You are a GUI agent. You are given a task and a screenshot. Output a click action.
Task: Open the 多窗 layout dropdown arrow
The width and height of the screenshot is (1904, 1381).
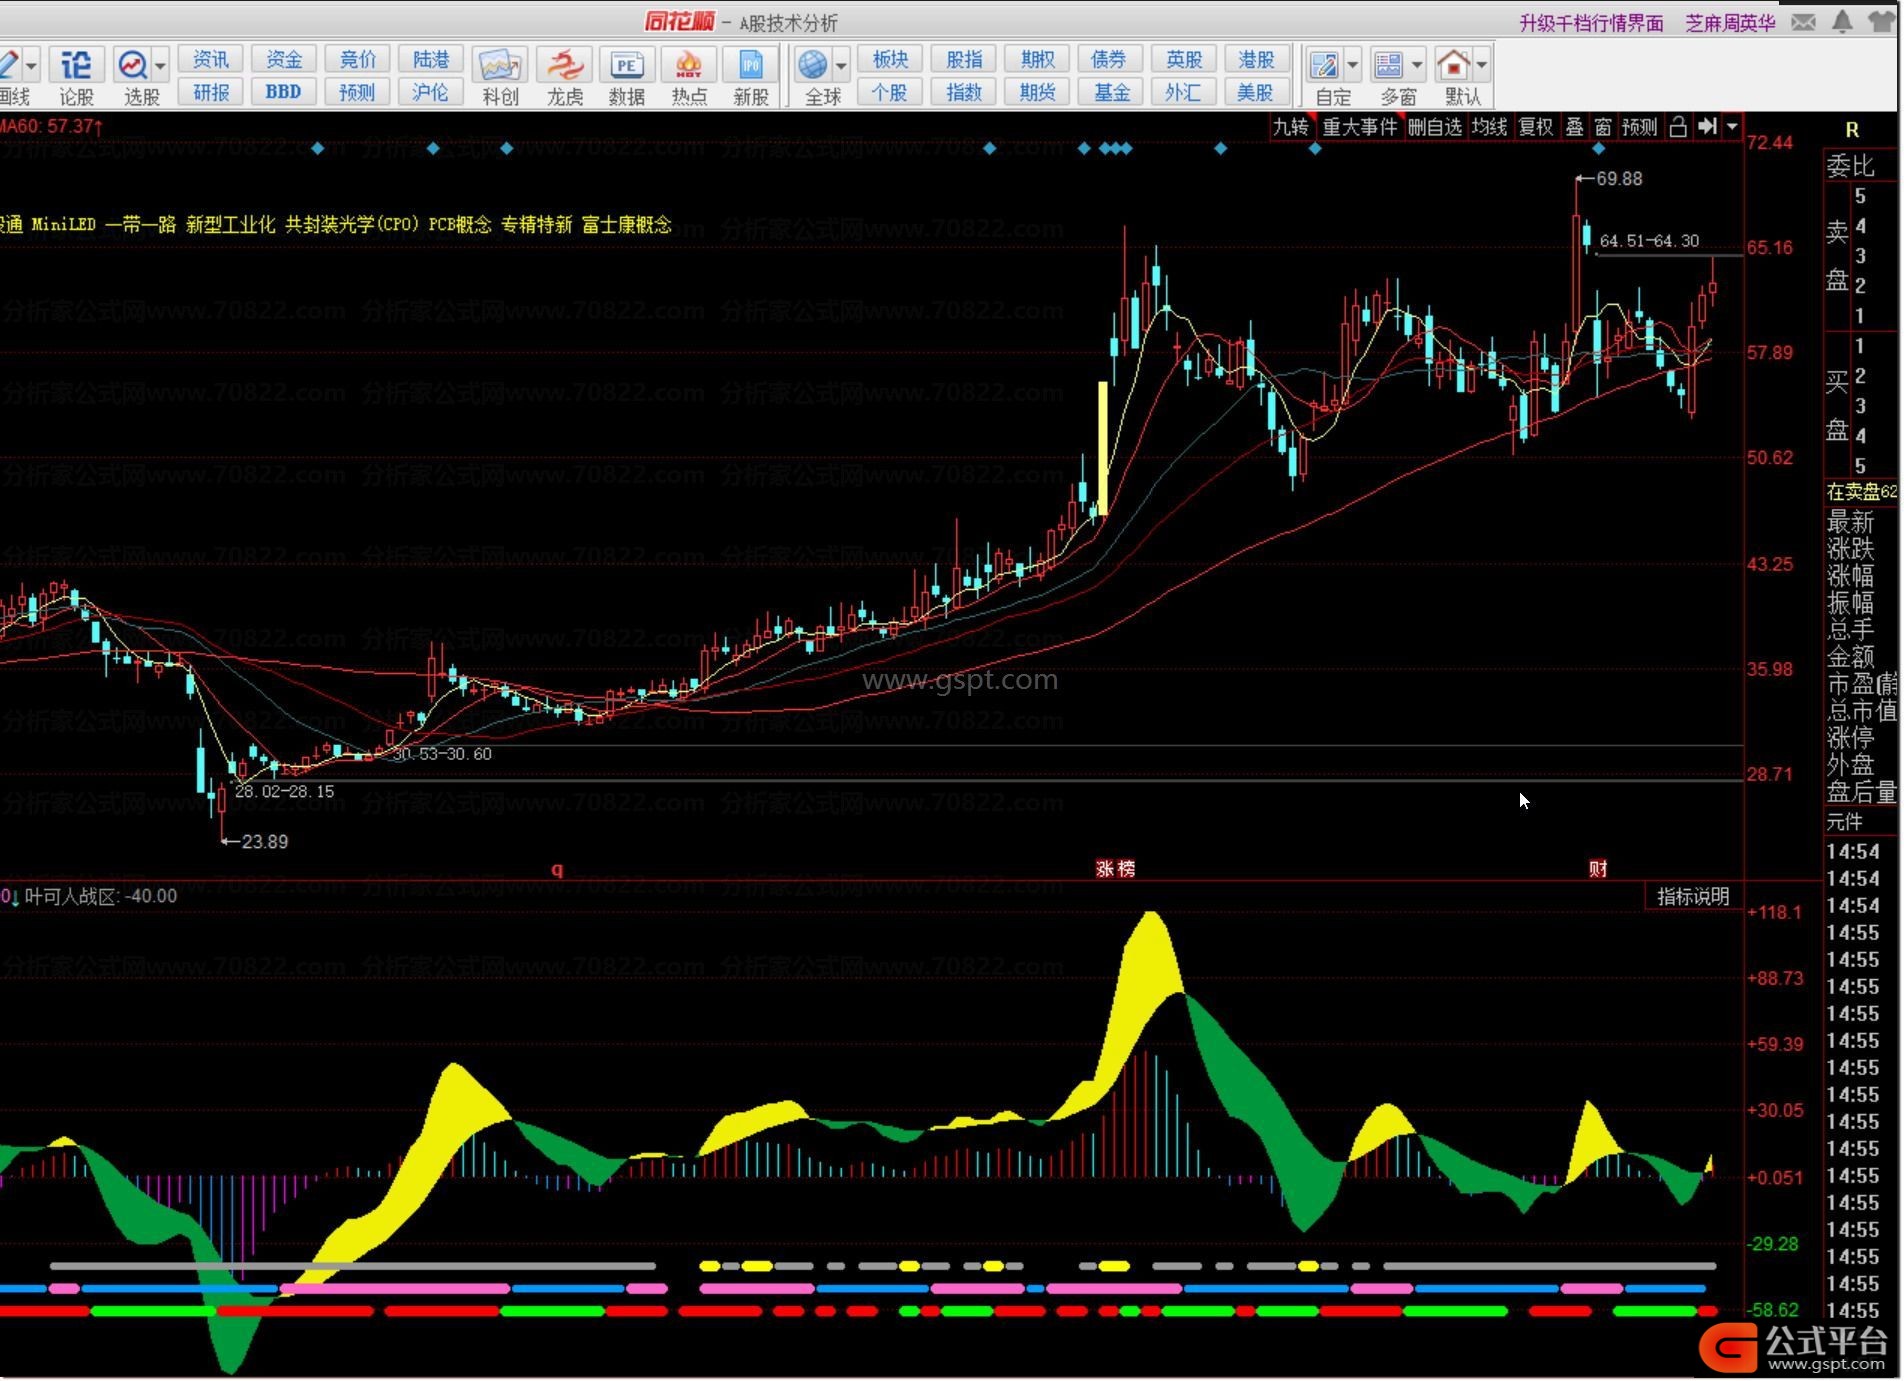tap(1417, 66)
